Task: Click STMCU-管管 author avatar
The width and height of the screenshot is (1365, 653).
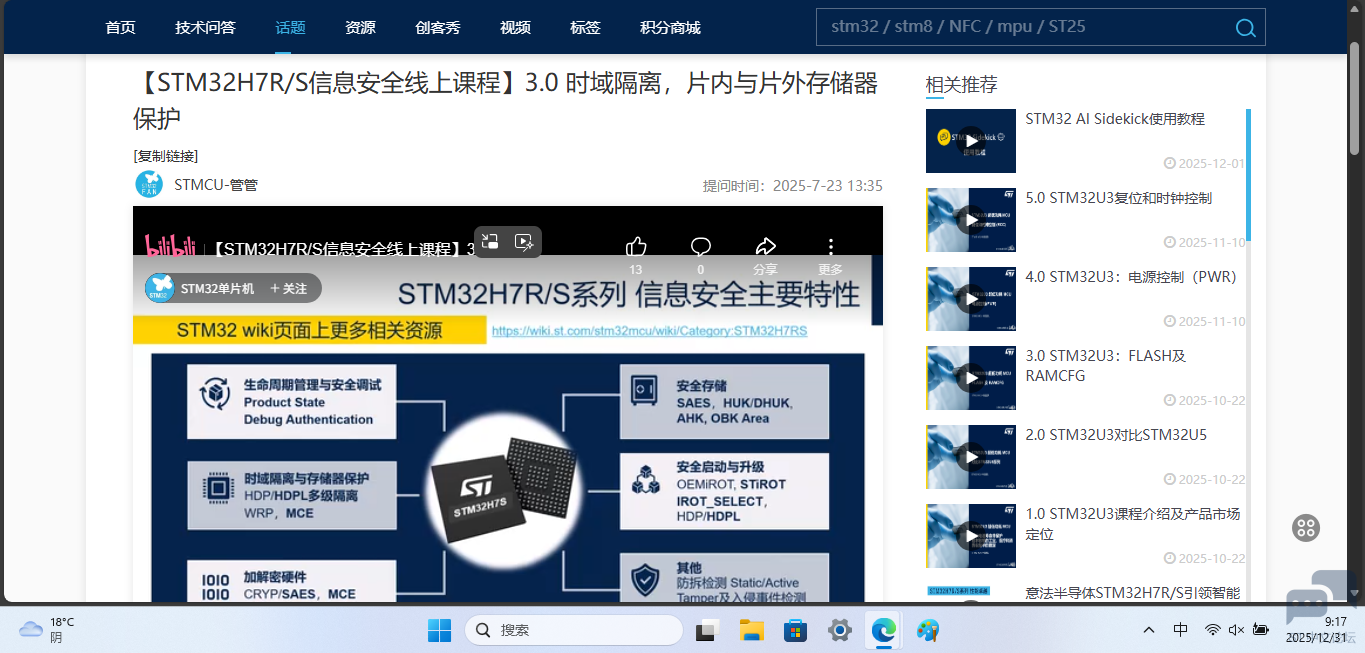Action: 149,184
